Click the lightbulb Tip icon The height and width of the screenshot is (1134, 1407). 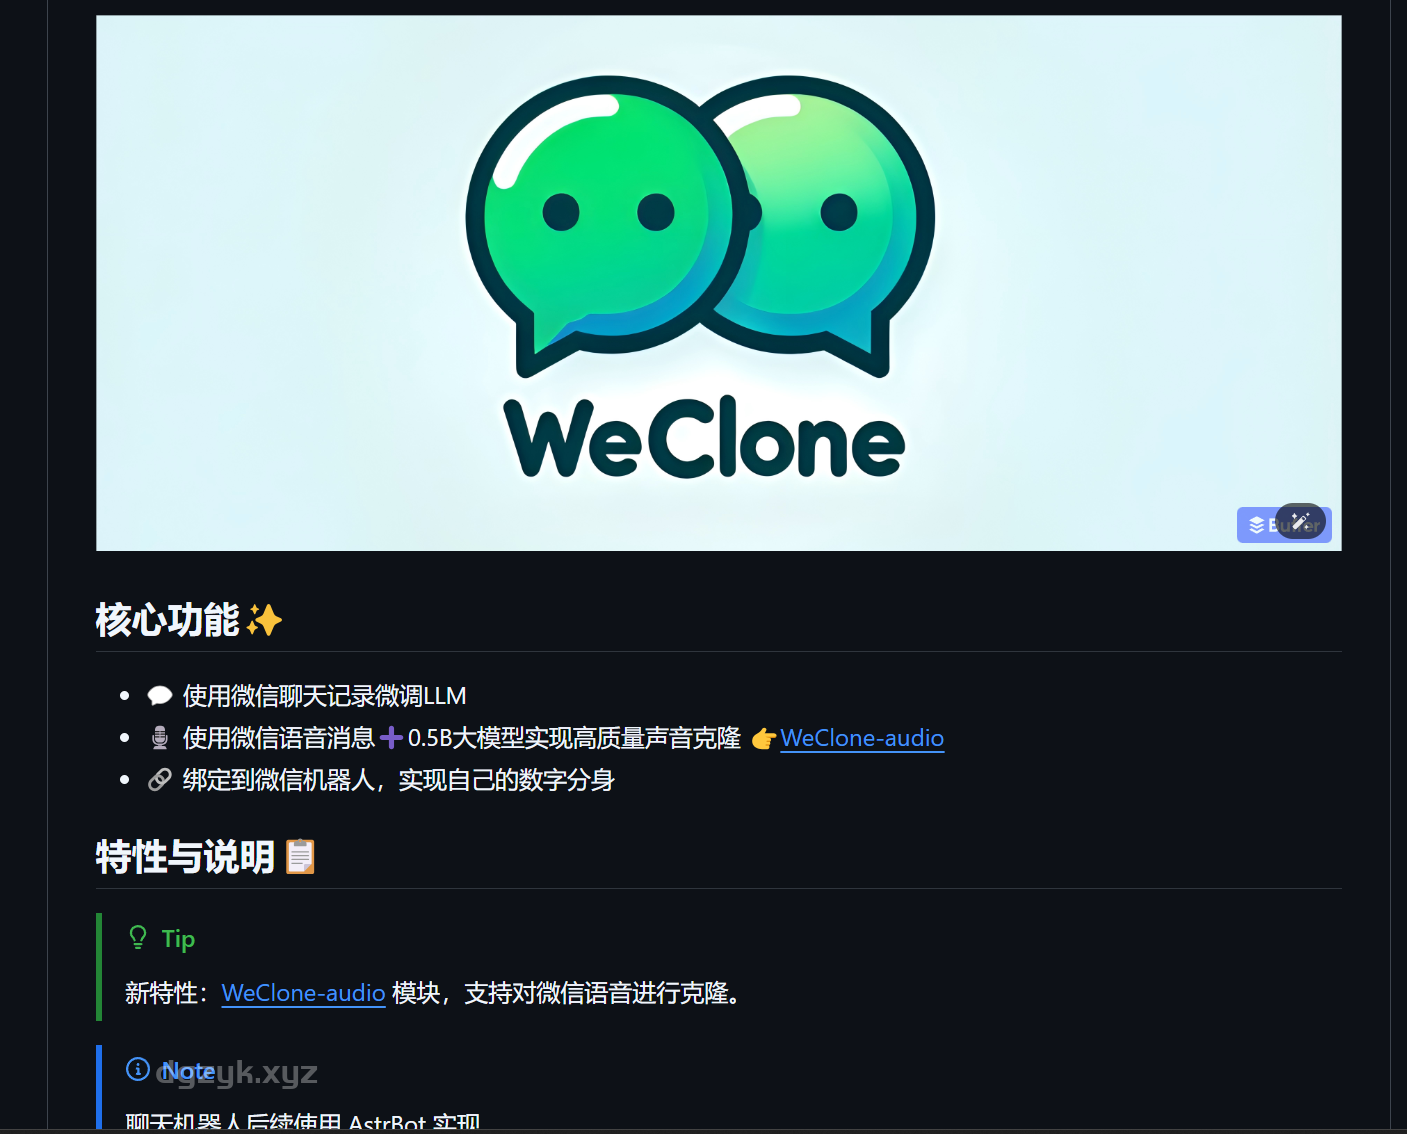(x=138, y=938)
